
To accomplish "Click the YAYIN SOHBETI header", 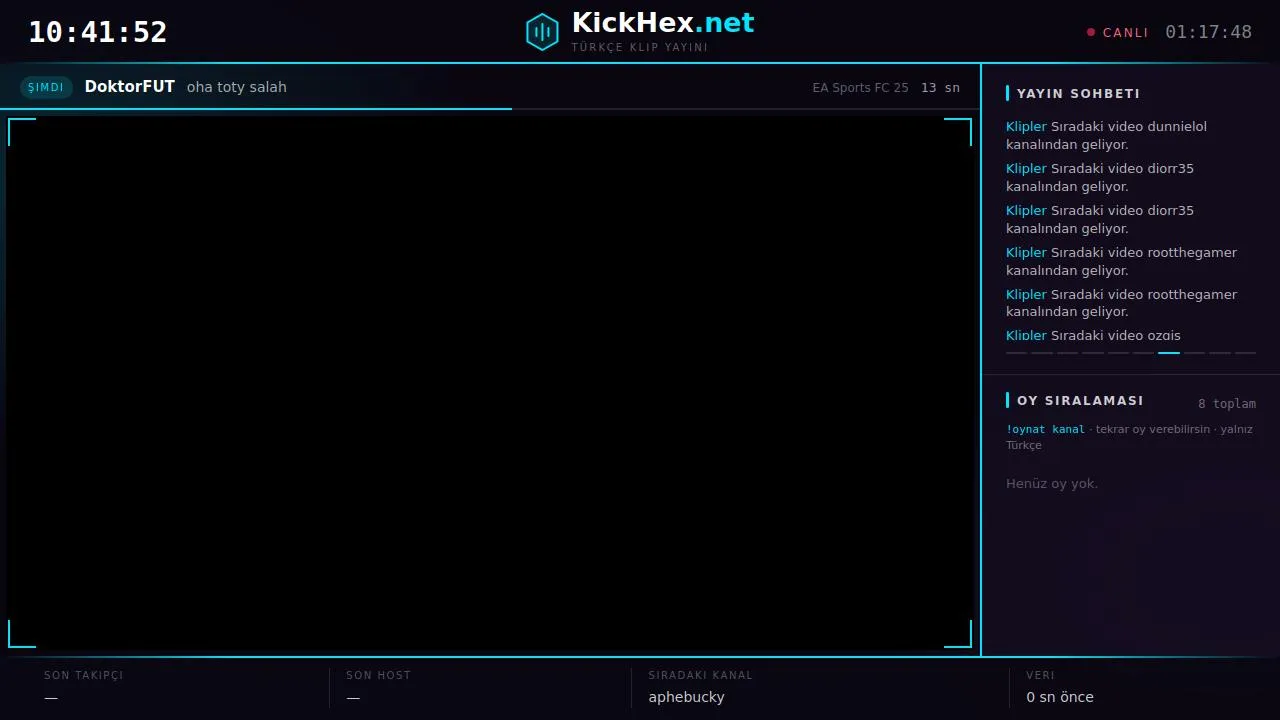I will tap(1078, 94).
